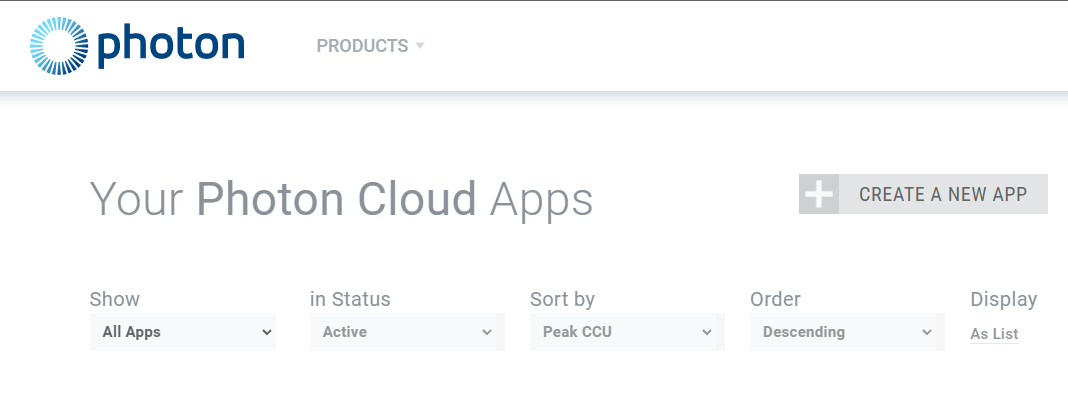
Task: Click Create a New App button
Action: coord(923,194)
